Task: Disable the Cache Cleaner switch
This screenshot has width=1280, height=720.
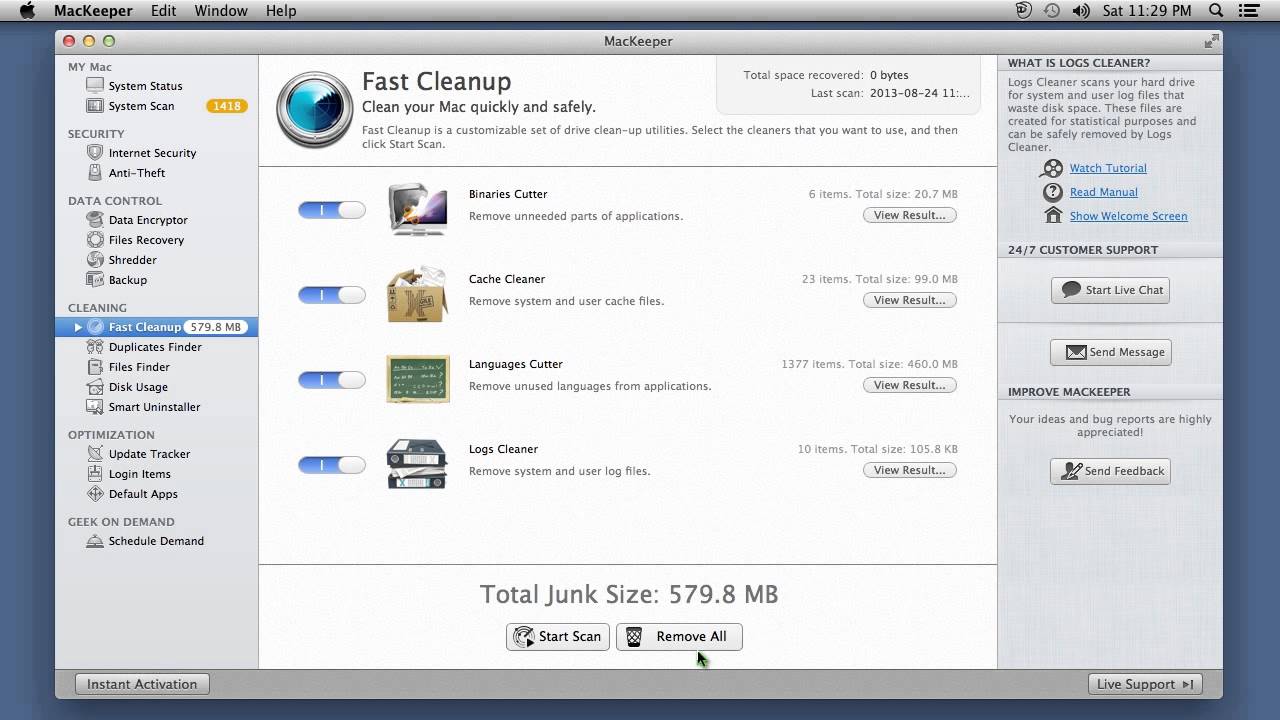Action: click(x=331, y=295)
